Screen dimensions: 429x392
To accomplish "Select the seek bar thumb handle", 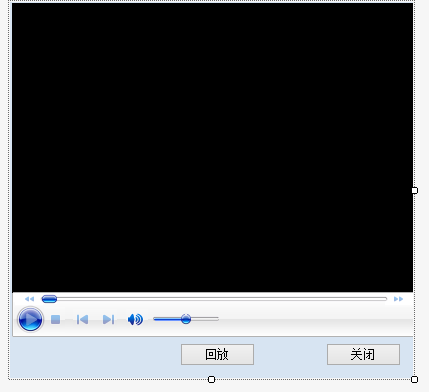I will (x=49, y=299).
